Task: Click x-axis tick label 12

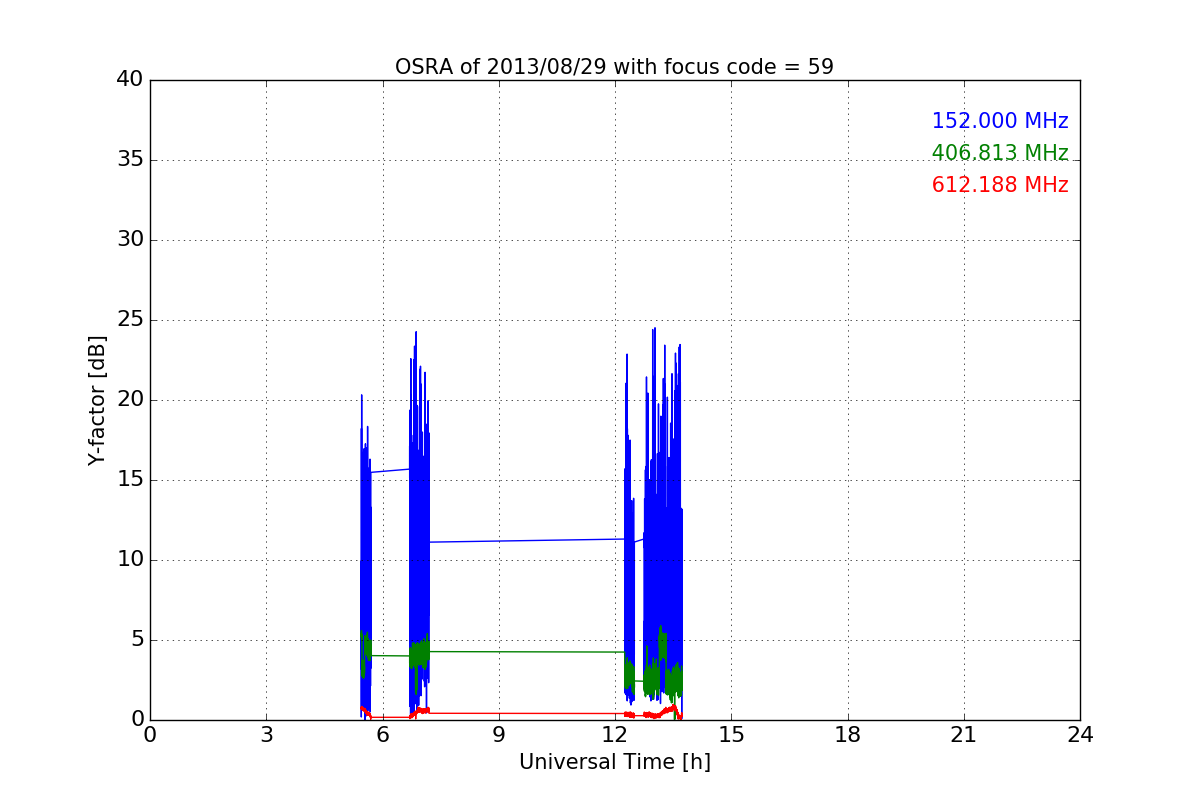Action: [615, 735]
